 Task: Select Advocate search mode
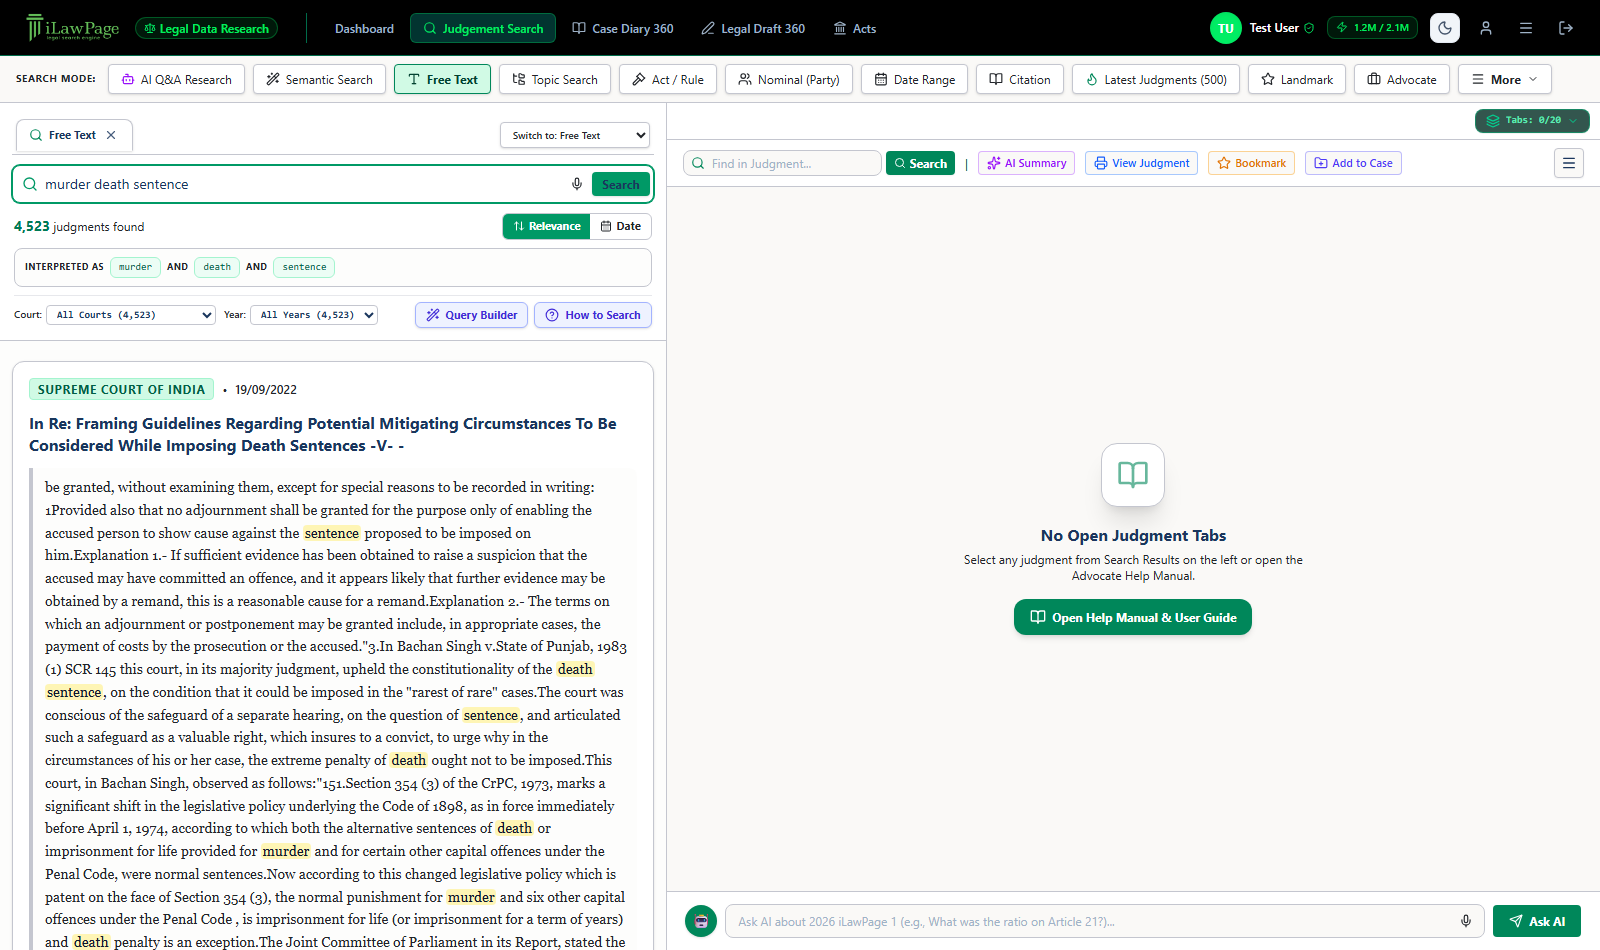click(x=1402, y=79)
